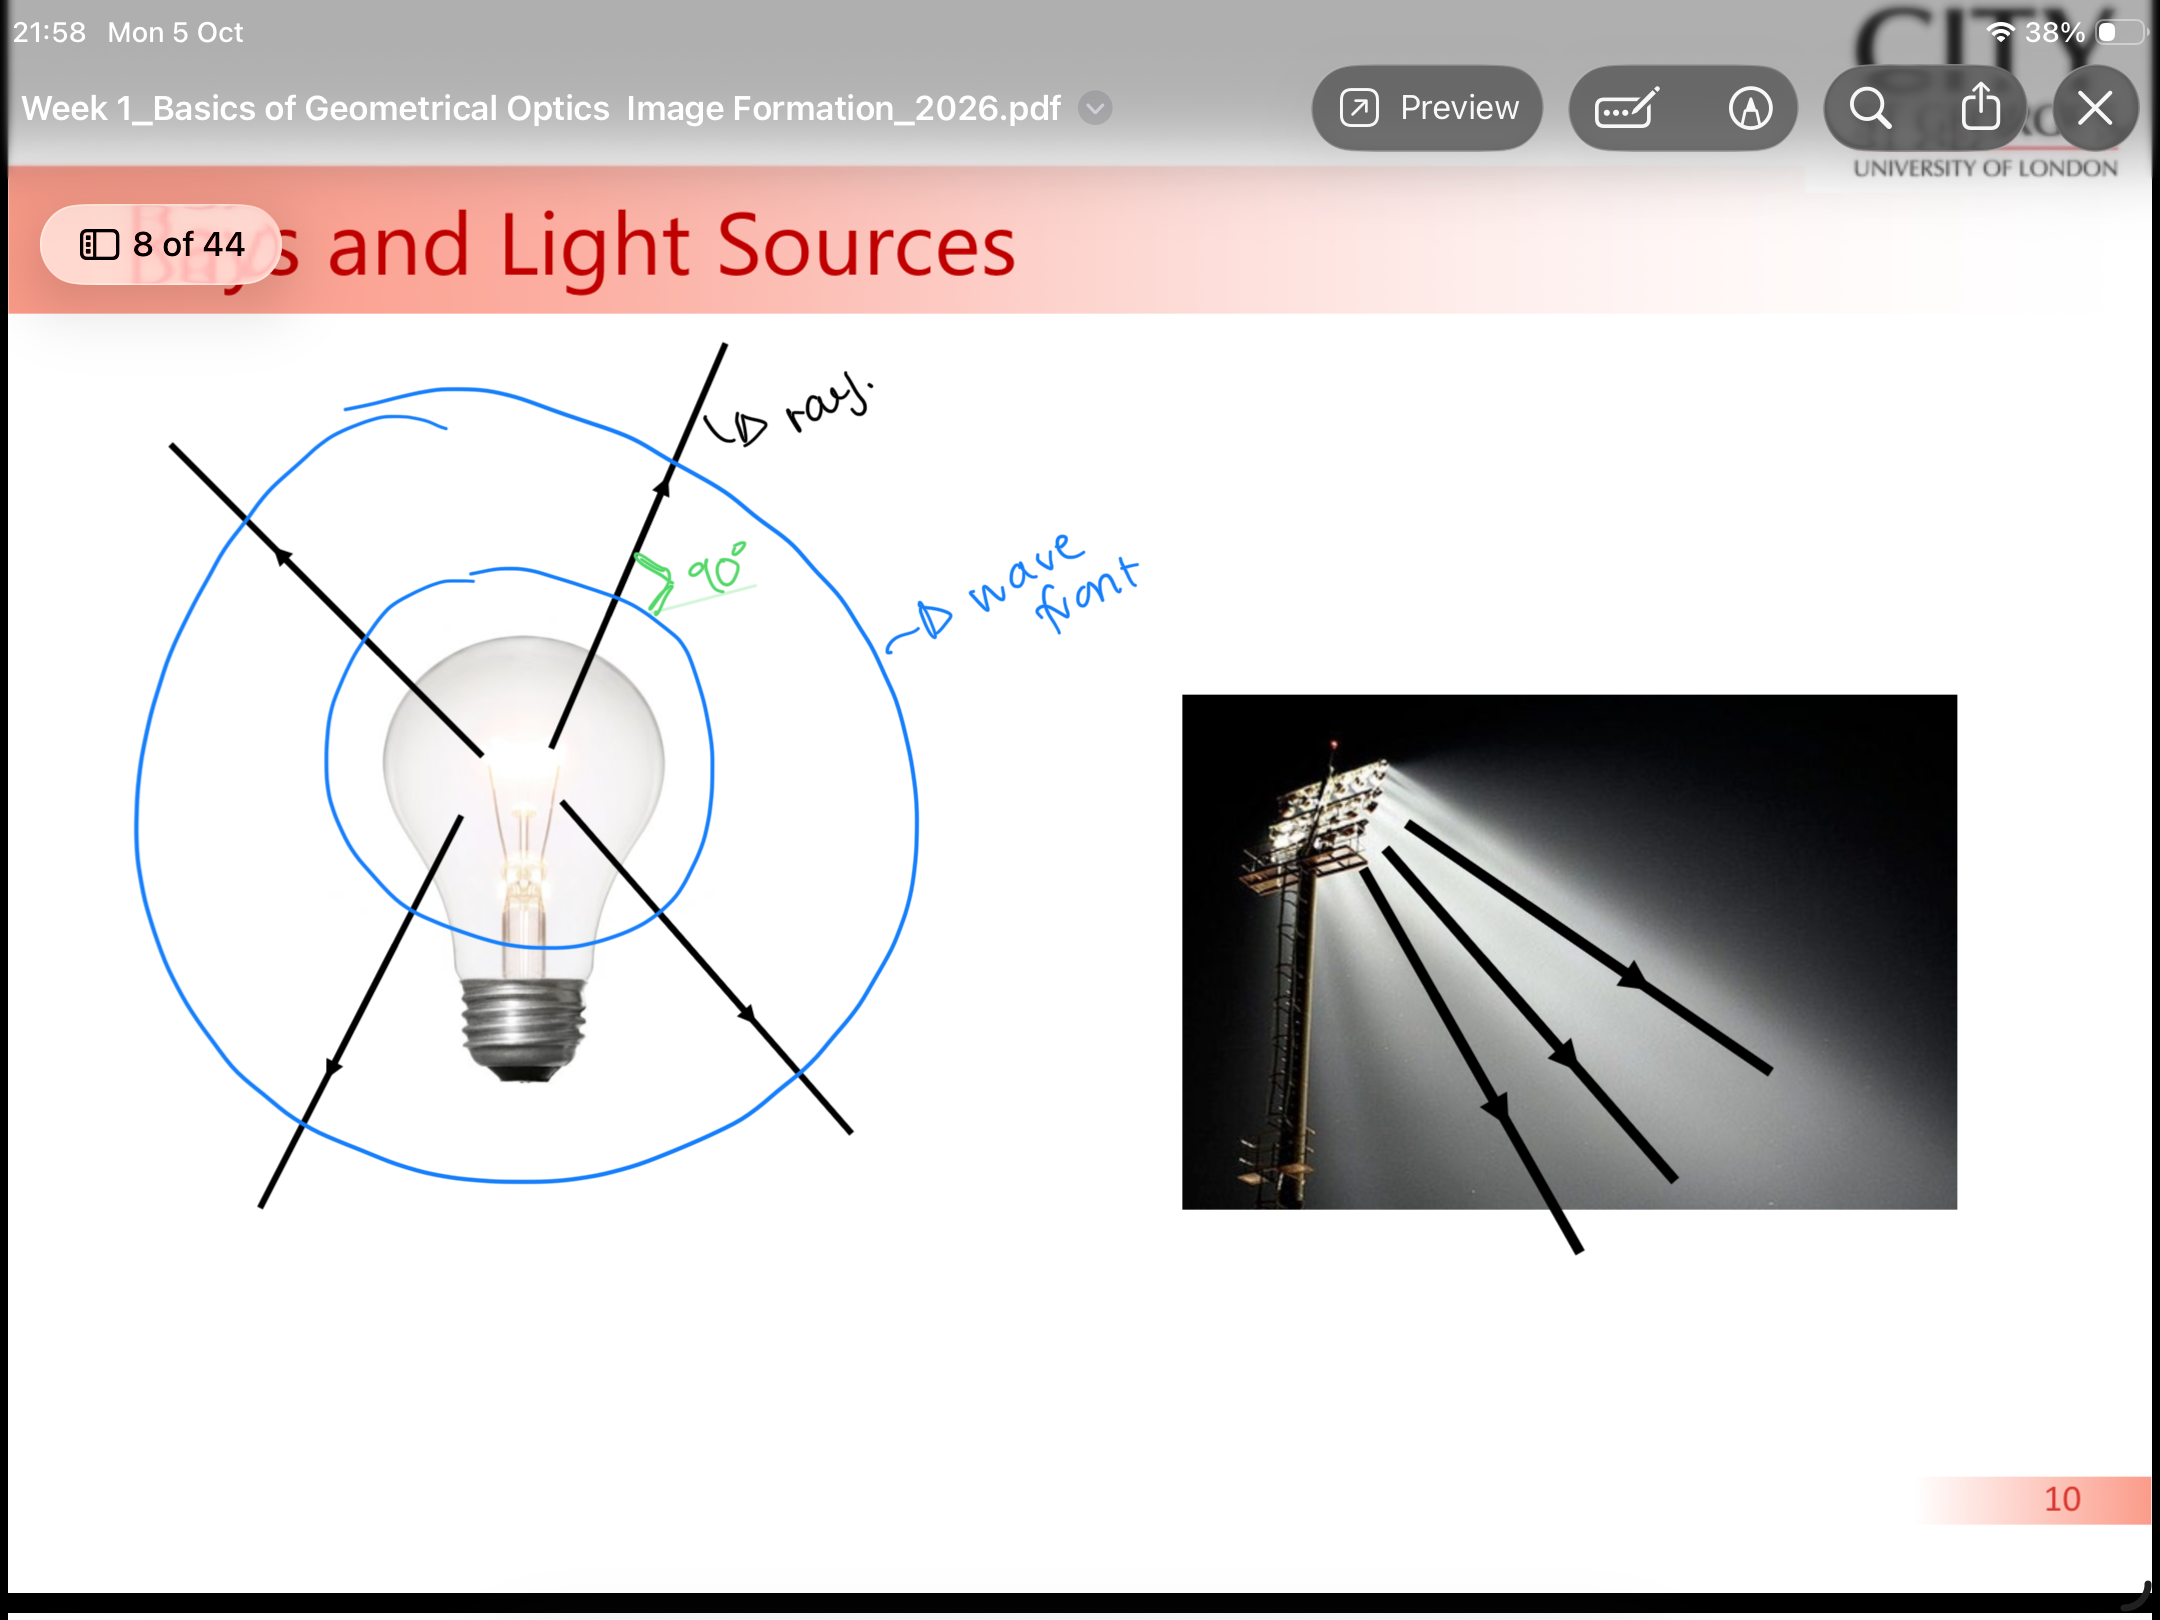
Task: Tap the Wi-Fi status icon
Action: 1999,32
